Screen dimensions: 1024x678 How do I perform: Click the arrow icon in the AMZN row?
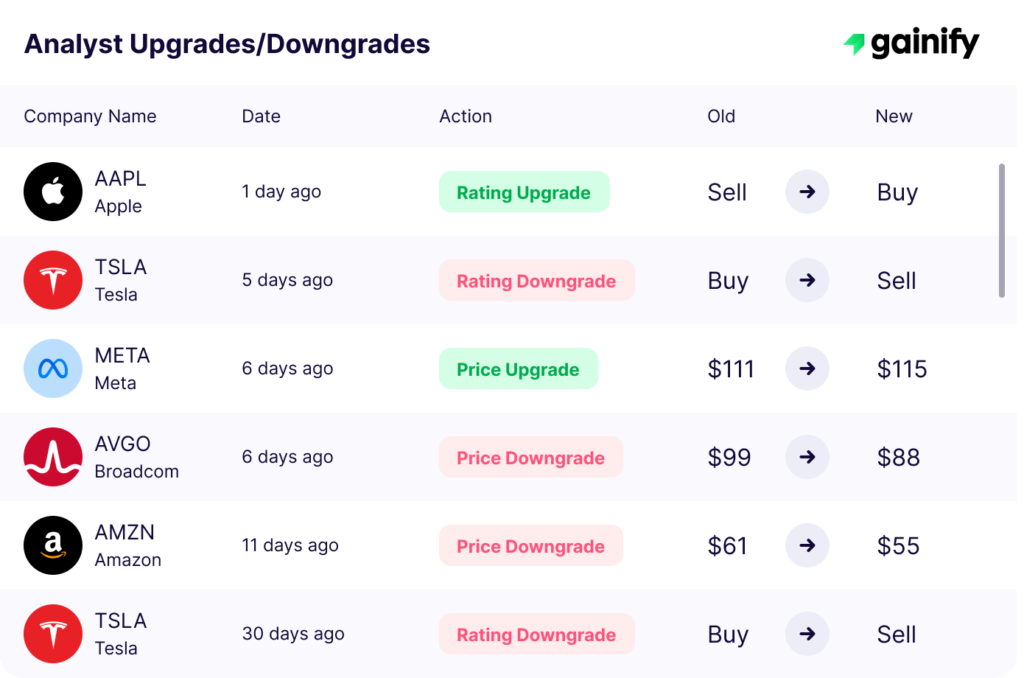pyautogui.click(x=807, y=546)
